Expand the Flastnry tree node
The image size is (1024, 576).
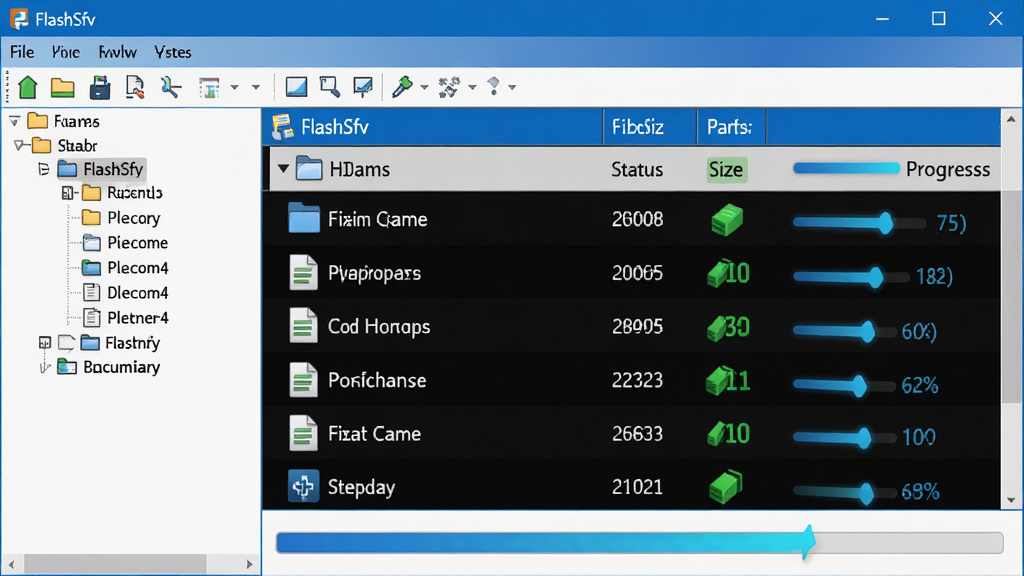point(44,343)
